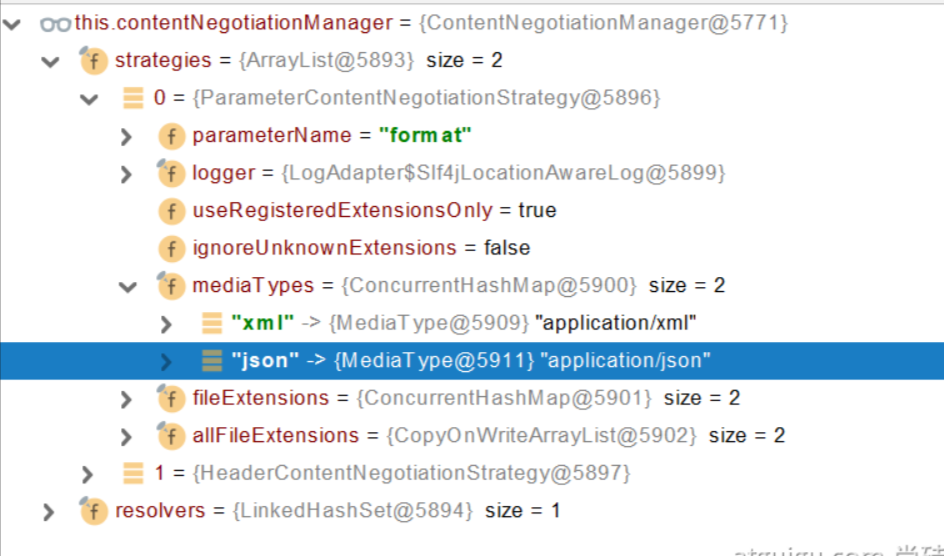This screenshot has height=556, width=944.
Task: Collapse the mediaTypes ConcurrentHashMap node
Action: click(x=127, y=286)
